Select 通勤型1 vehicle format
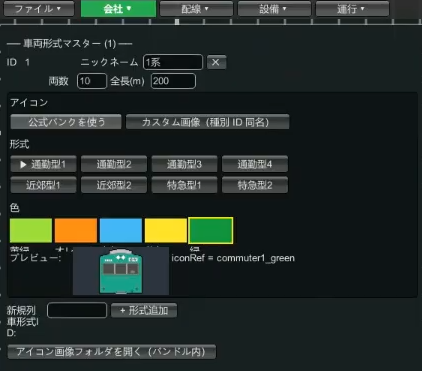Viewport: 422px width, 371px height. click(43, 164)
